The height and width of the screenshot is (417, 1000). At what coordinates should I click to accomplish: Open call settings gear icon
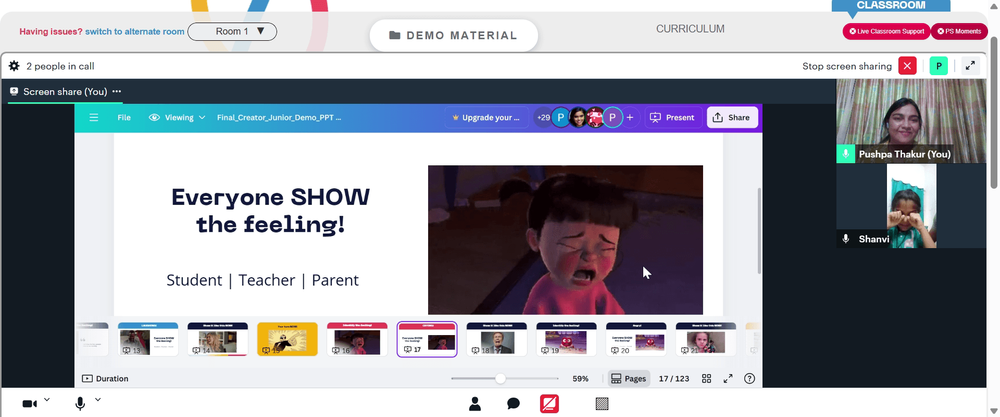point(14,66)
